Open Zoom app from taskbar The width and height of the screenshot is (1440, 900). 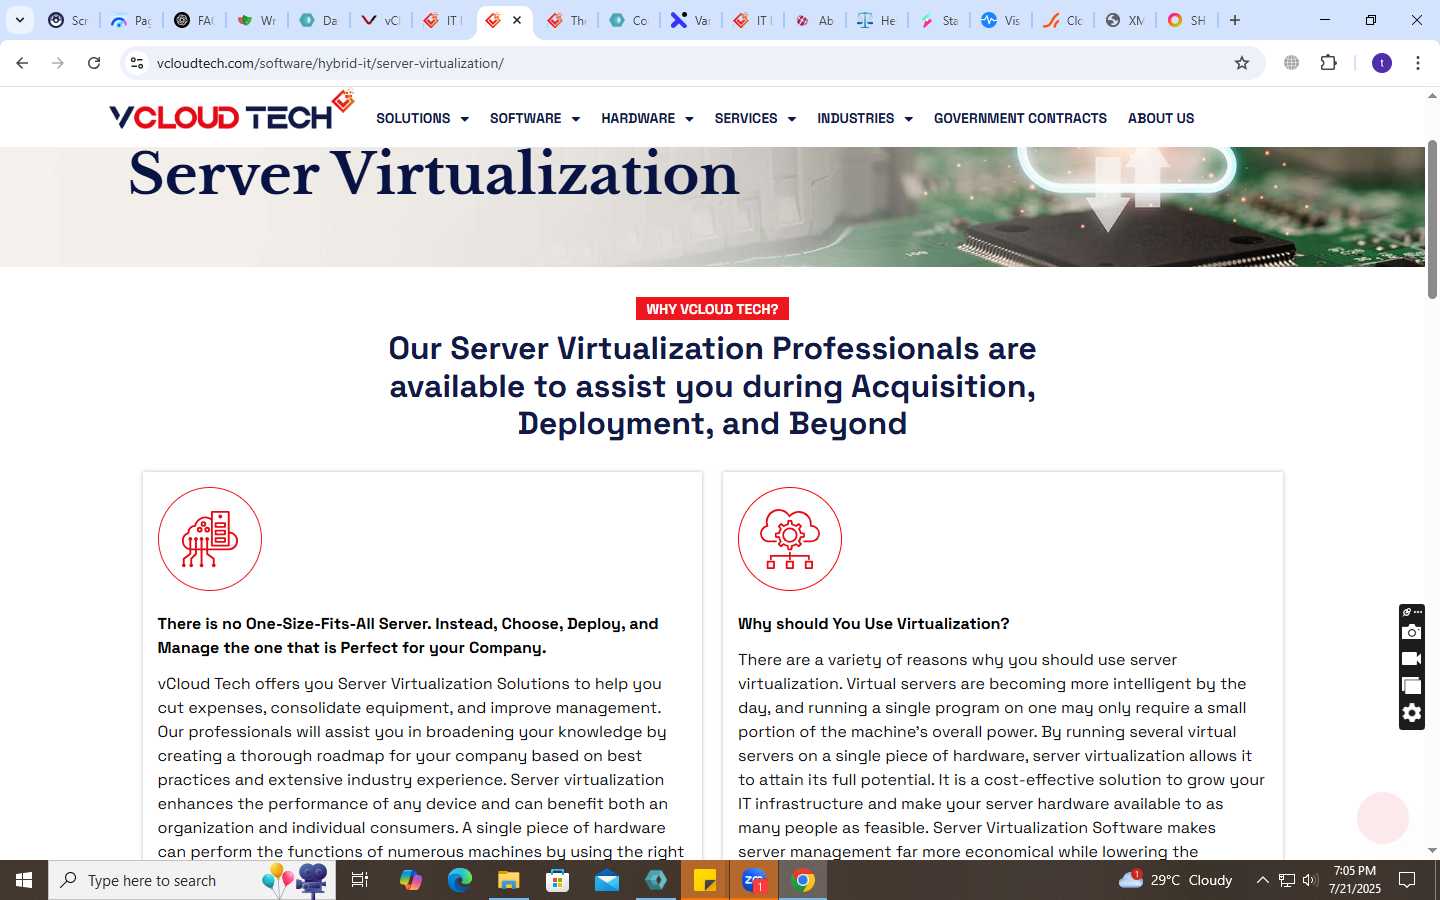point(754,880)
